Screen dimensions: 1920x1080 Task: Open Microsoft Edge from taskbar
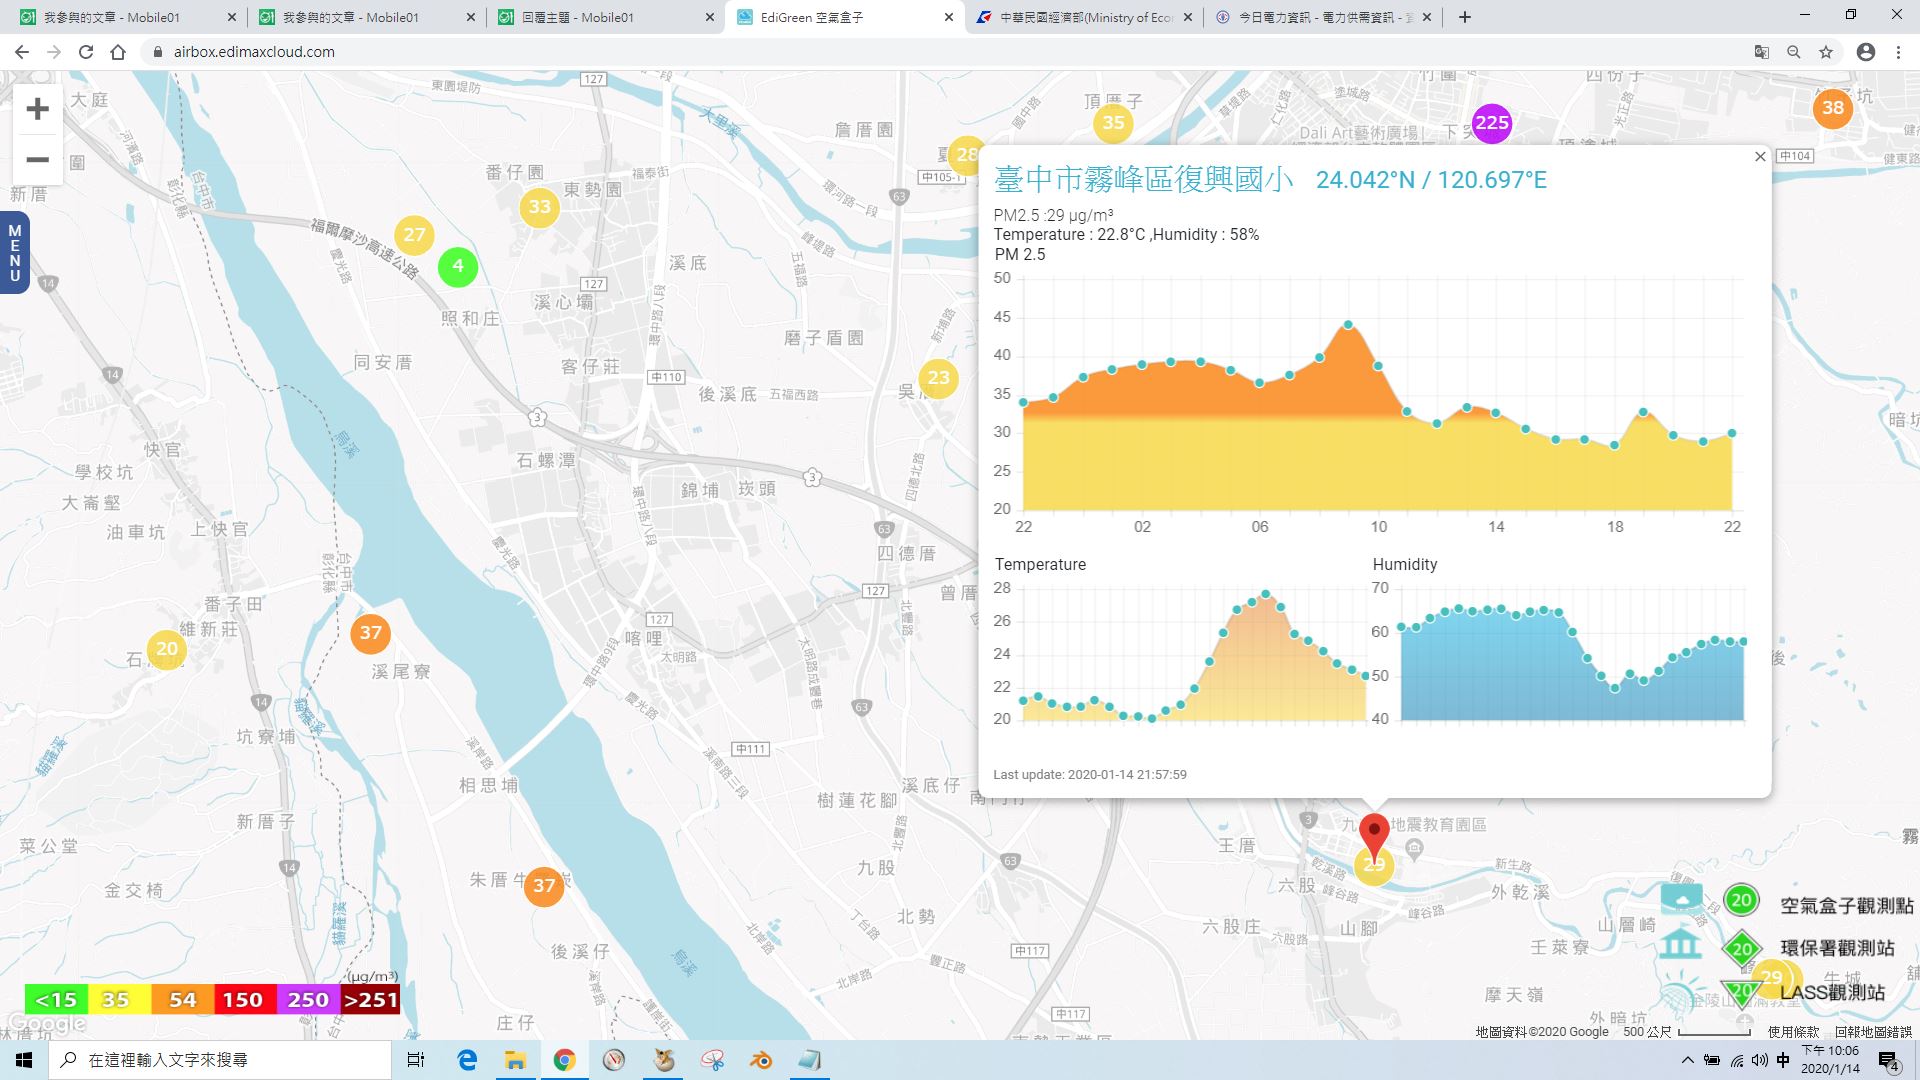click(467, 1060)
